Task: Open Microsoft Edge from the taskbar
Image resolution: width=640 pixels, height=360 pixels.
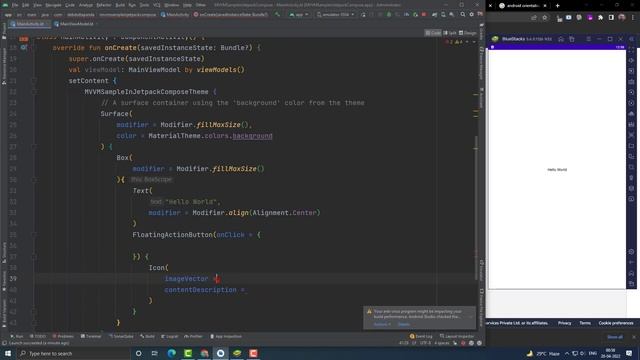Action: pos(171,353)
